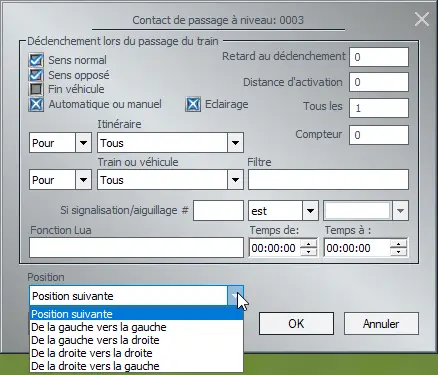Image resolution: width=438 pixels, height=375 pixels.
Task: Enable the Fin véhicule checkbox
Action: (36, 89)
